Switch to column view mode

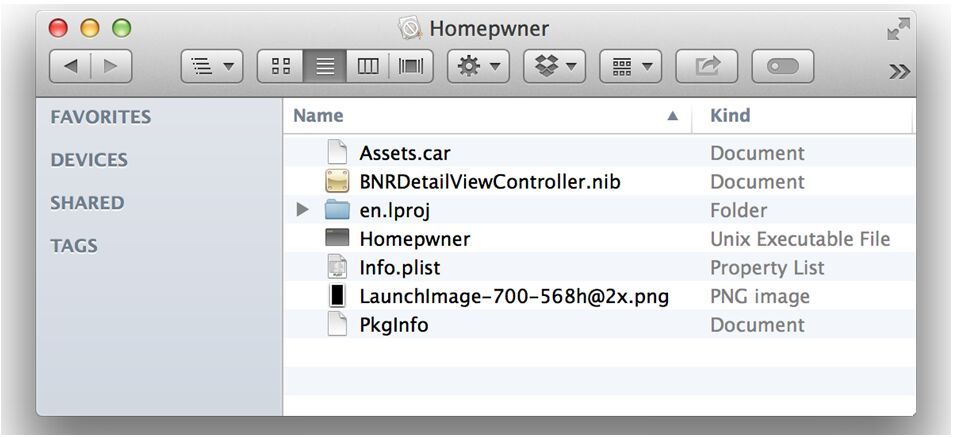click(x=367, y=66)
